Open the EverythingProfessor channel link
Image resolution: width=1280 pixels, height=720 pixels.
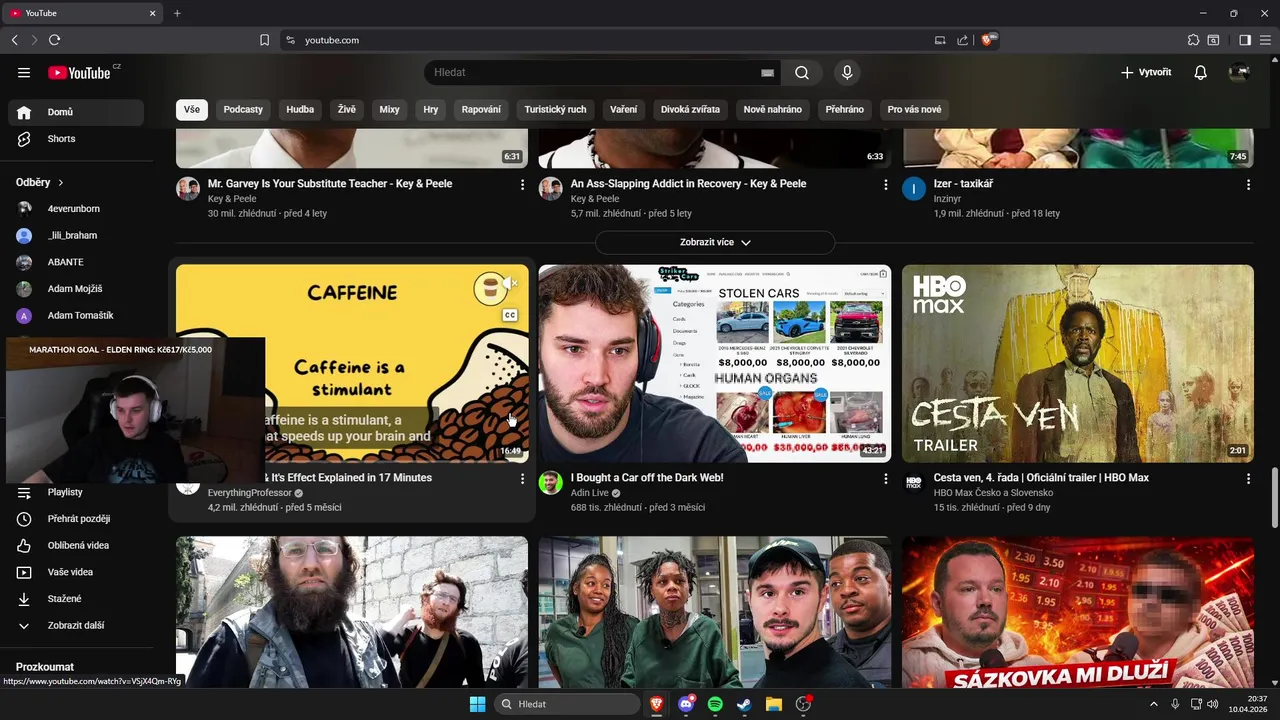pos(250,493)
